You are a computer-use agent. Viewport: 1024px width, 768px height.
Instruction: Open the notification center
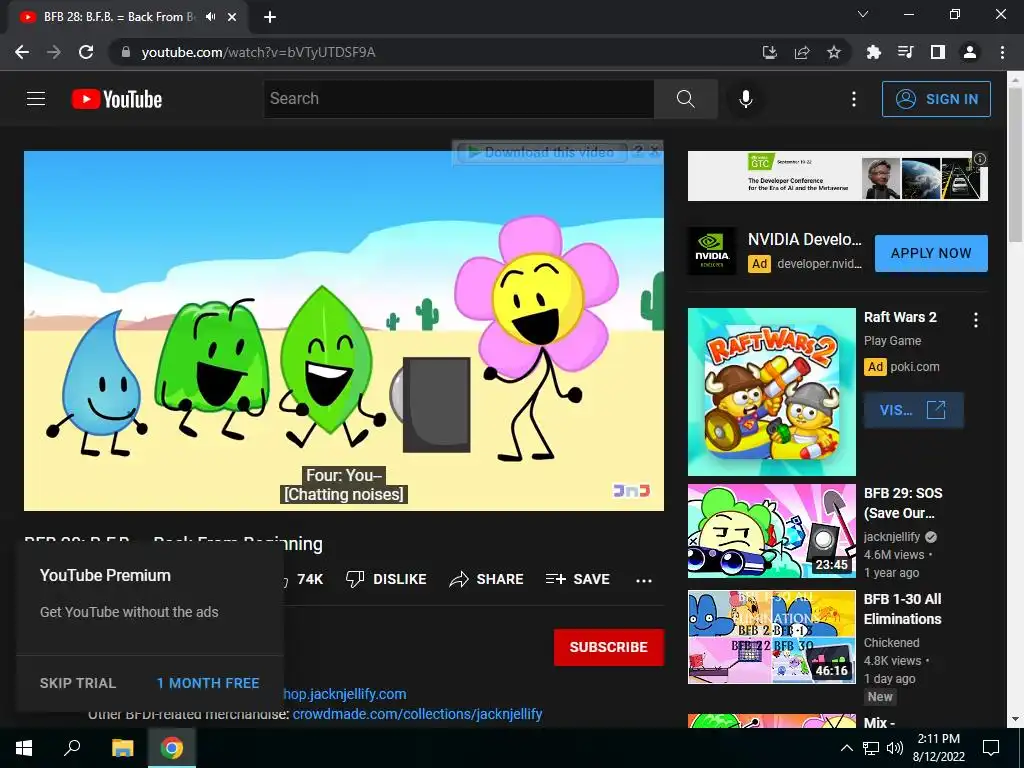pos(991,748)
